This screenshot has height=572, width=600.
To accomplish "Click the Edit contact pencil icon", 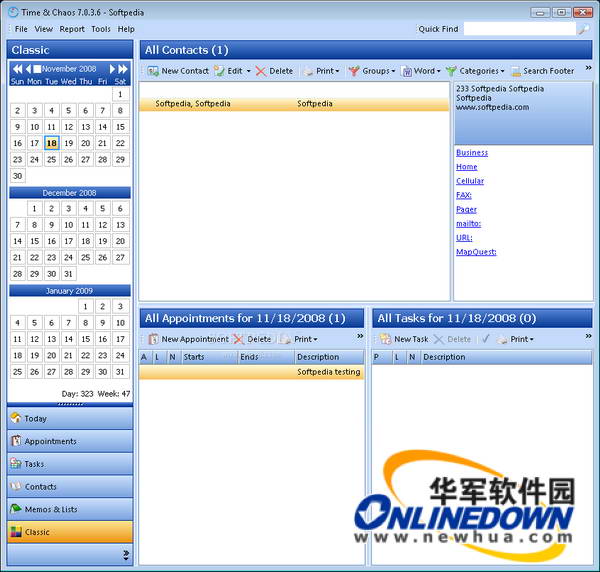I will pos(219,71).
